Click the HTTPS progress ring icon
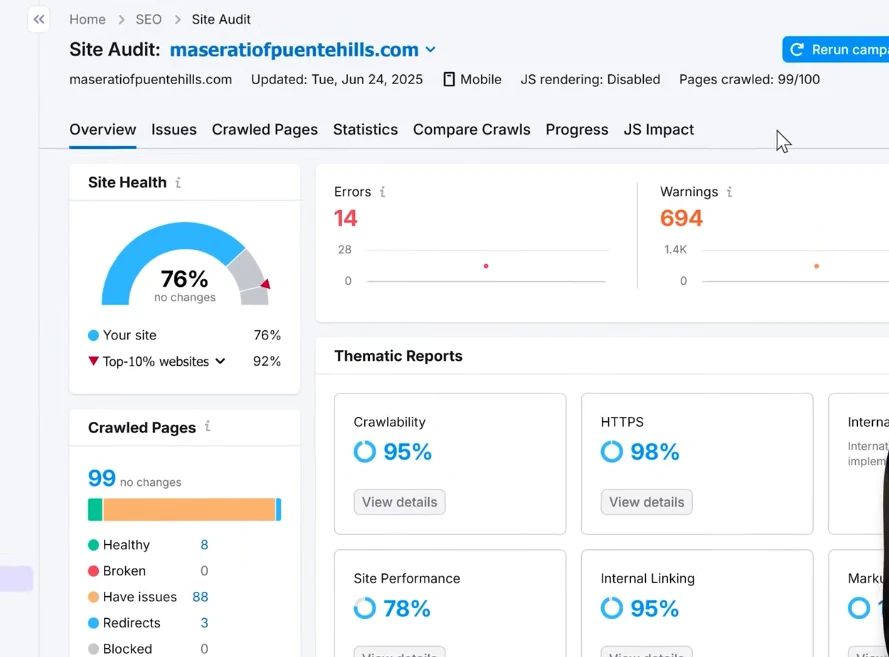889x657 pixels. click(x=612, y=452)
